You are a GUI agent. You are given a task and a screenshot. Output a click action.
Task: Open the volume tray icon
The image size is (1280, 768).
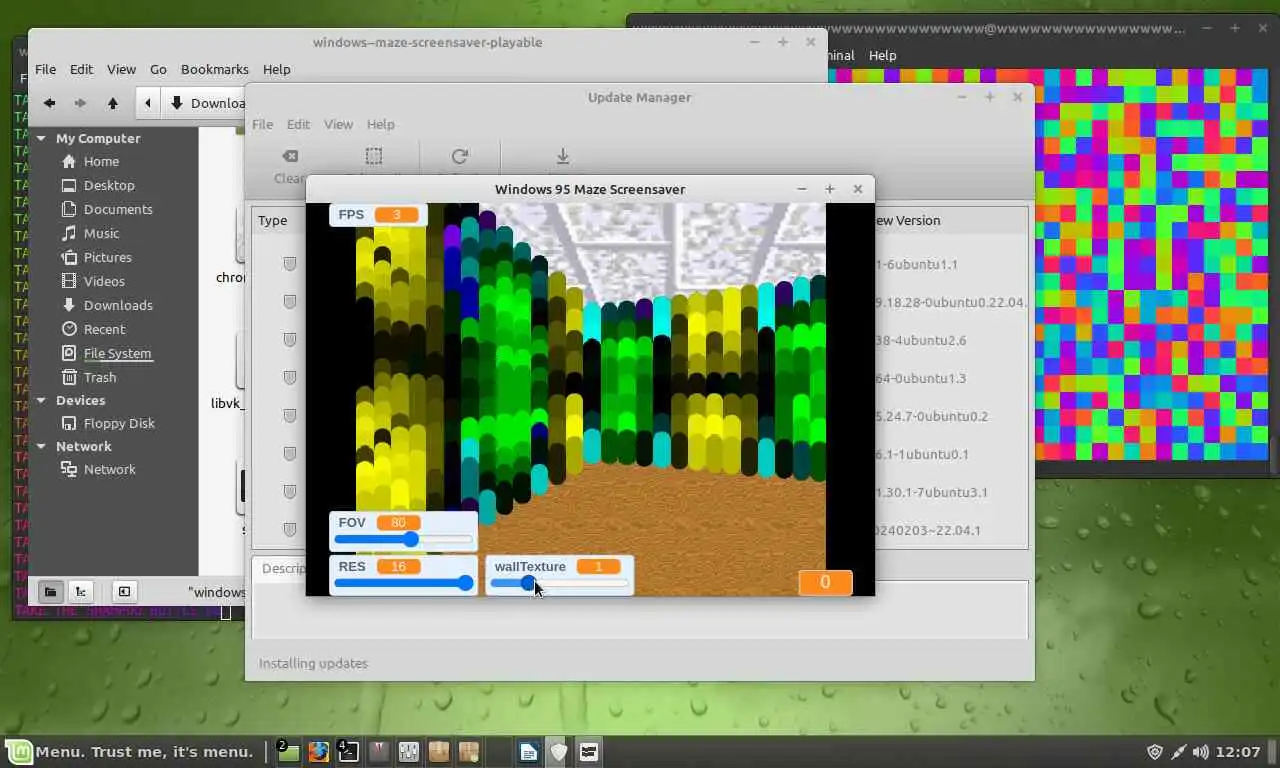click(1200, 751)
